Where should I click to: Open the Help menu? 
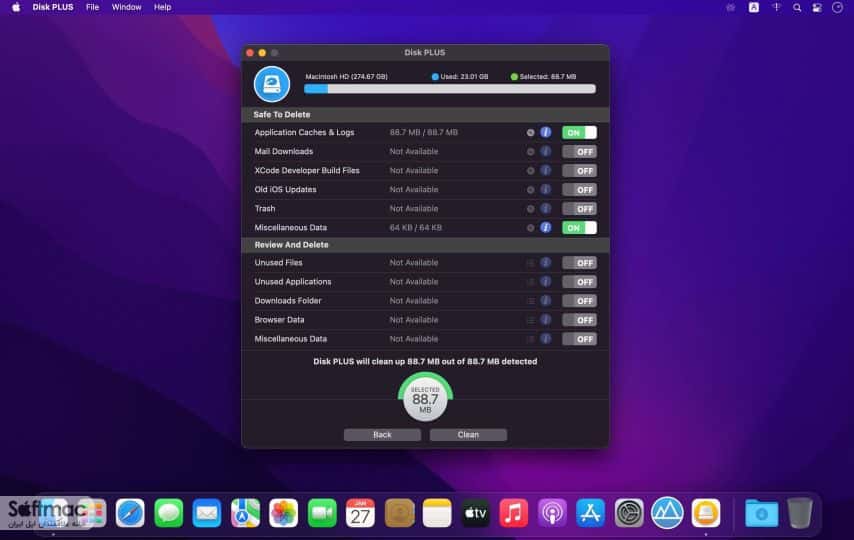[x=162, y=7]
